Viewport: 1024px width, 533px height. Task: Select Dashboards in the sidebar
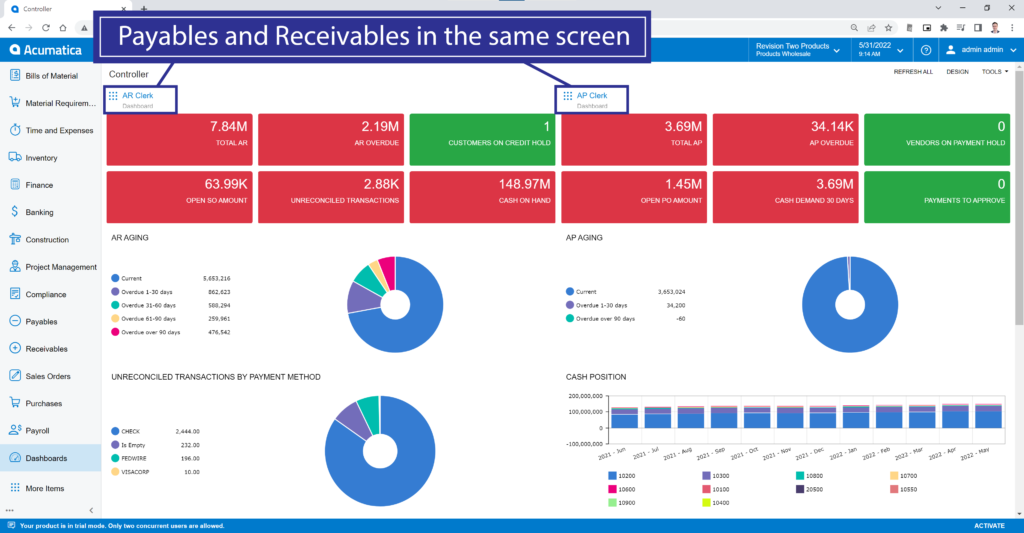[50, 458]
